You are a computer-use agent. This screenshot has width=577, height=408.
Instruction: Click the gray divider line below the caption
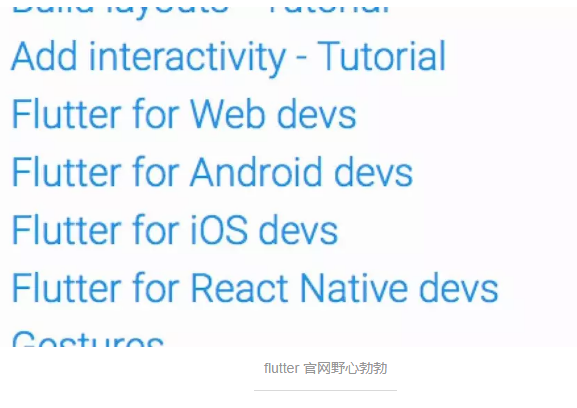(x=325, y=390)
